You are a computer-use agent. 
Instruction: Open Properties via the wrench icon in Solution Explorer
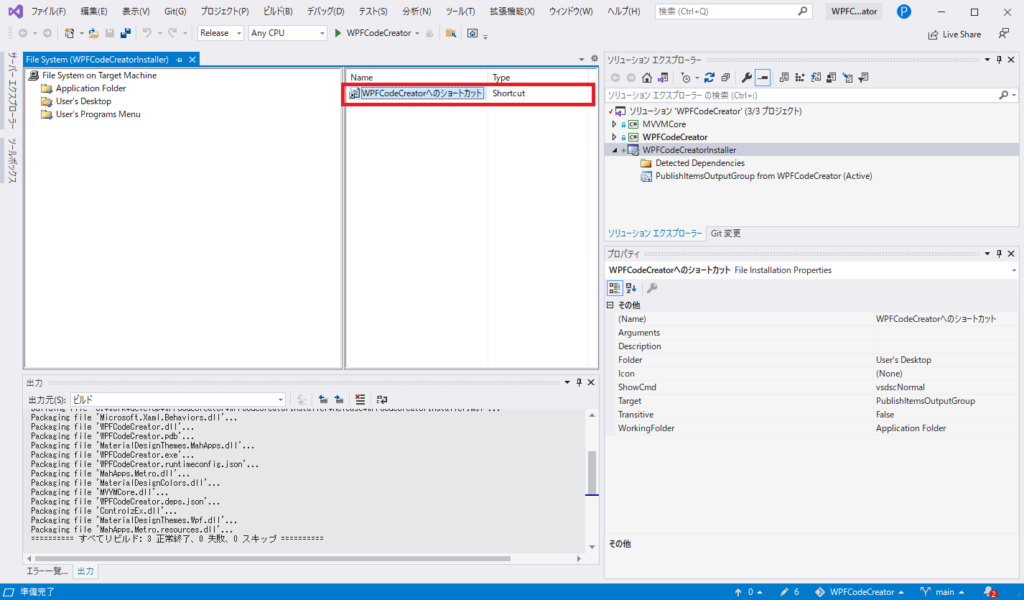click(x=746, y=78)
